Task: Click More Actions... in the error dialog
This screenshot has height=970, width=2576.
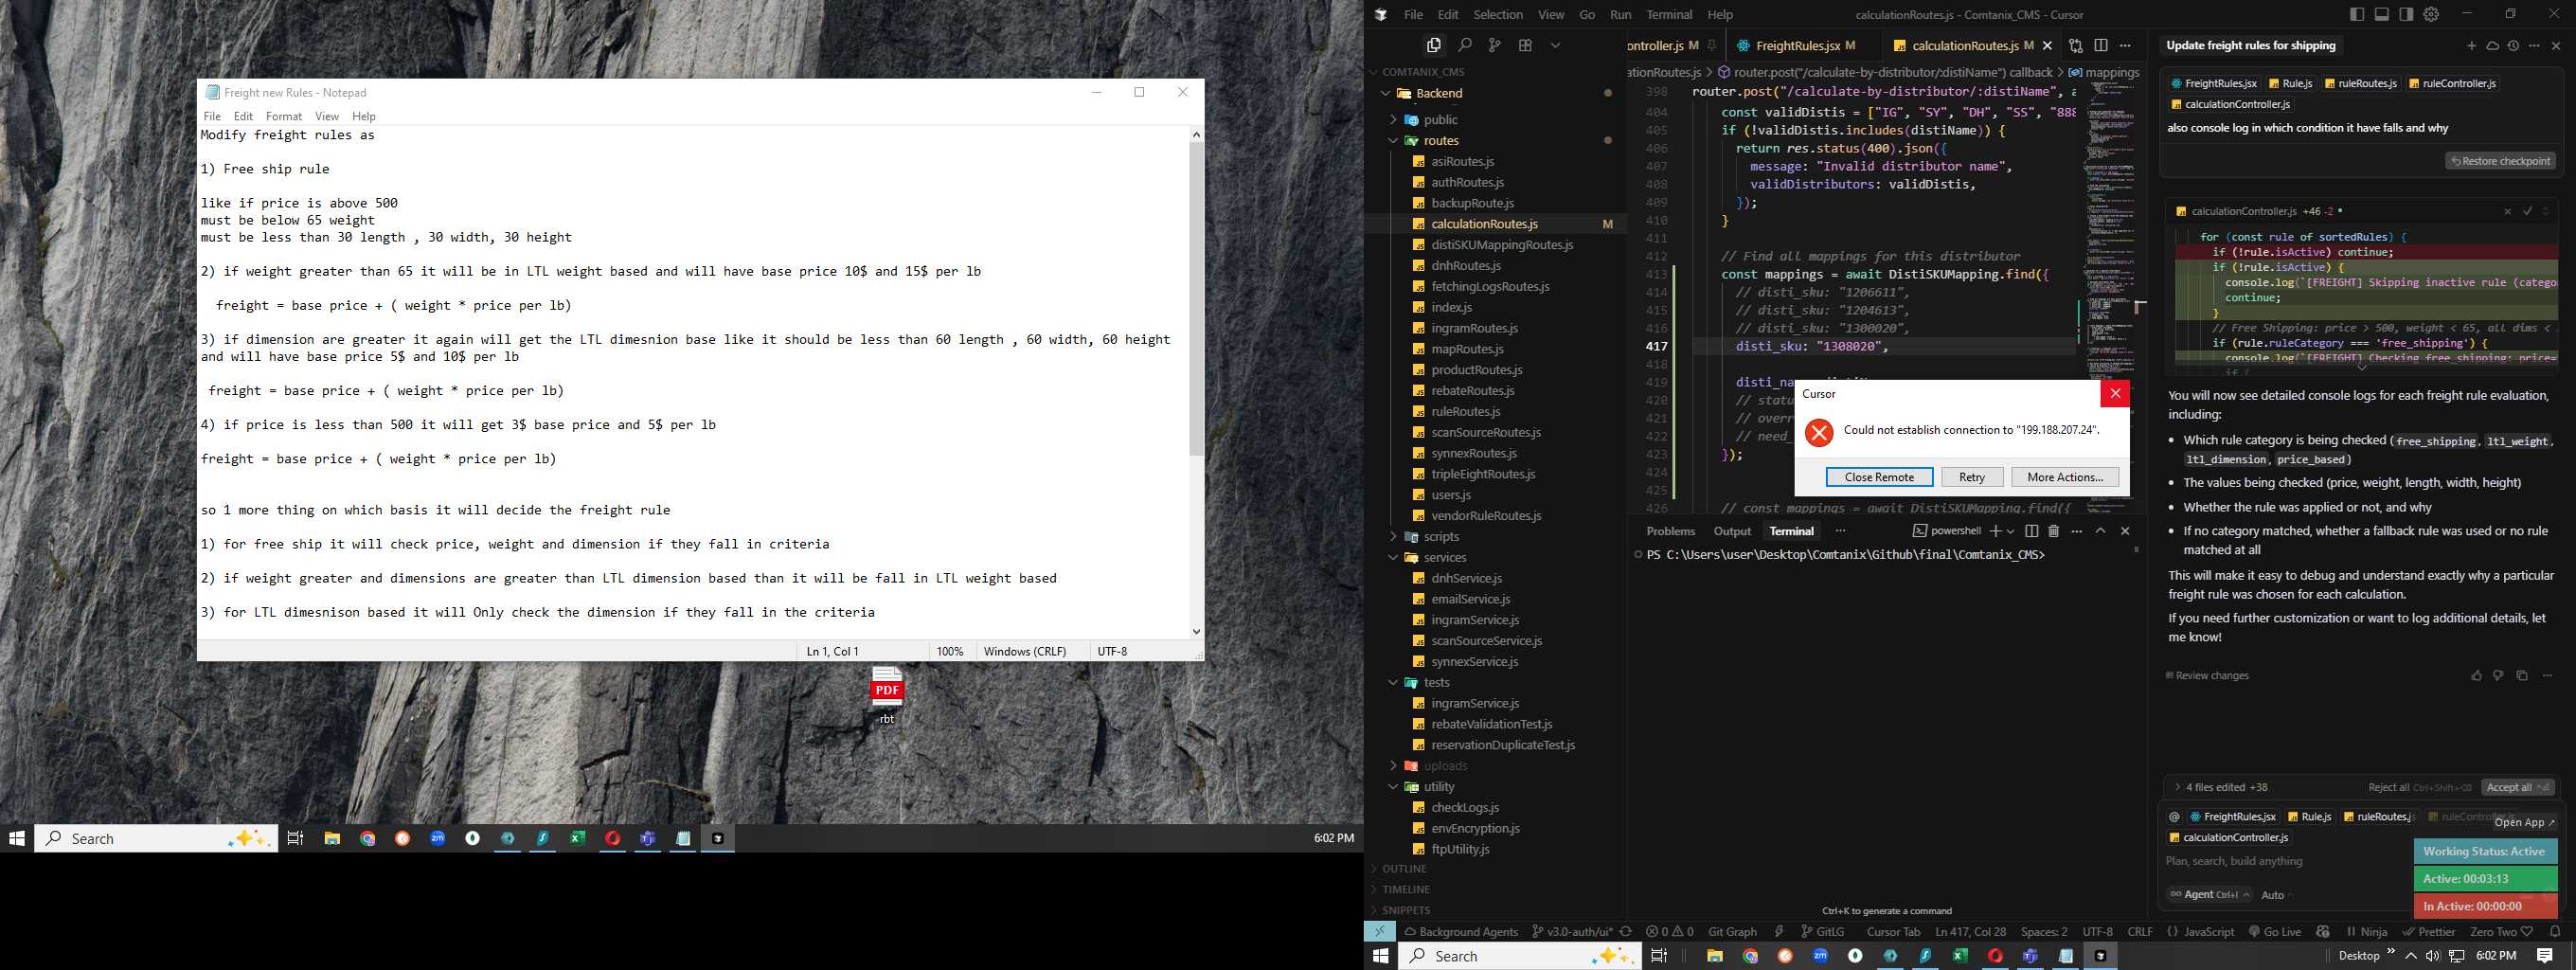Action: pyautogui.click(x=2065, y=477)
